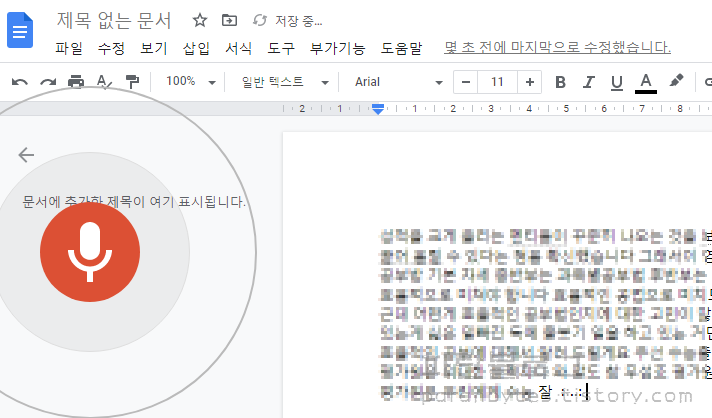Increase font size with plus button
712x418 pixels.
pyautogui.click(x=529, y=82)
